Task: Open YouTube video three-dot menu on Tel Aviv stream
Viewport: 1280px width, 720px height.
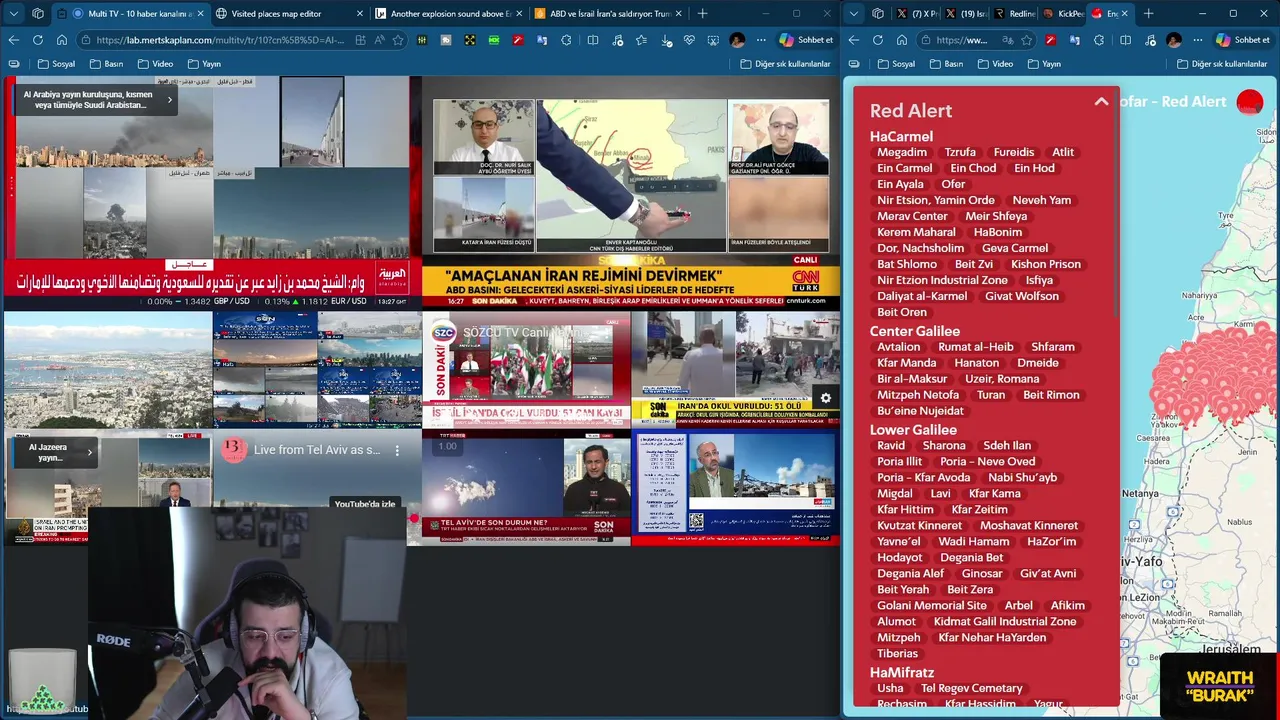Action: coord(397,451)
